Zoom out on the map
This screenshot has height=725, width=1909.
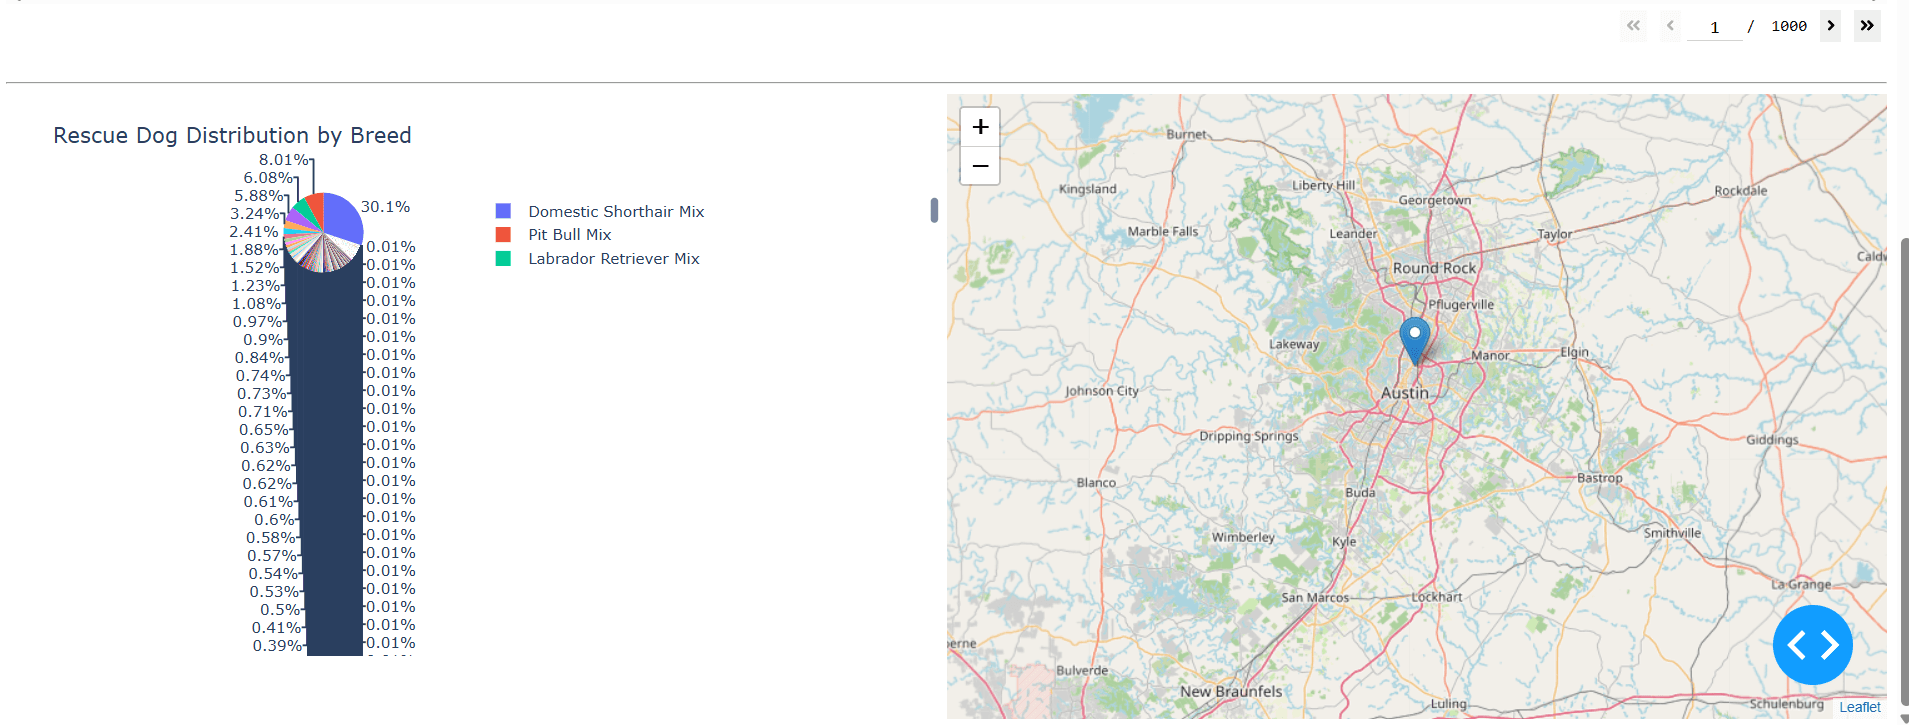point(980,166)
